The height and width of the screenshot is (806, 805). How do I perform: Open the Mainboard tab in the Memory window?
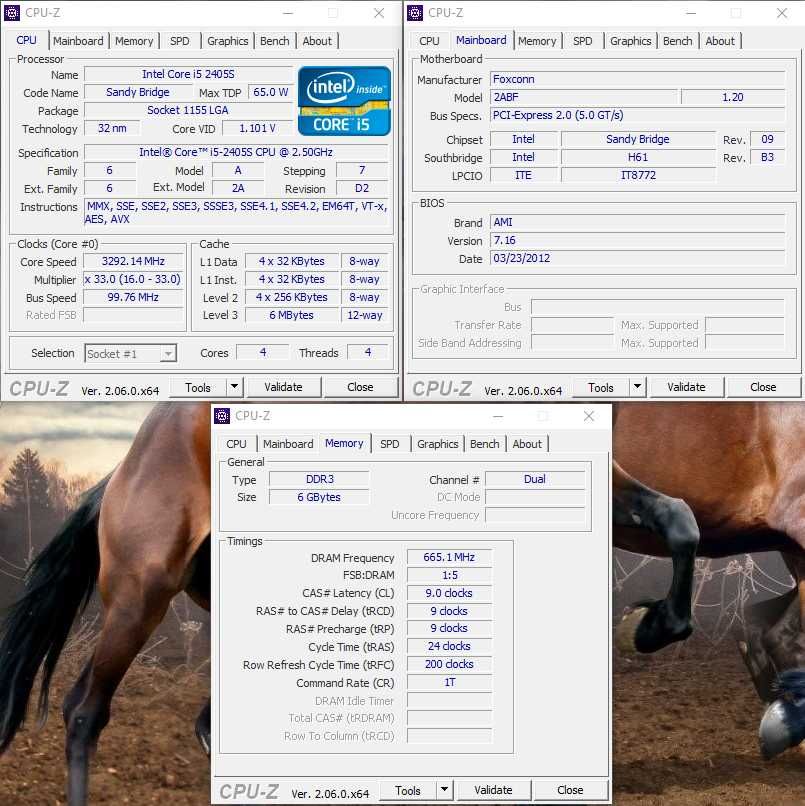(288, 444)
